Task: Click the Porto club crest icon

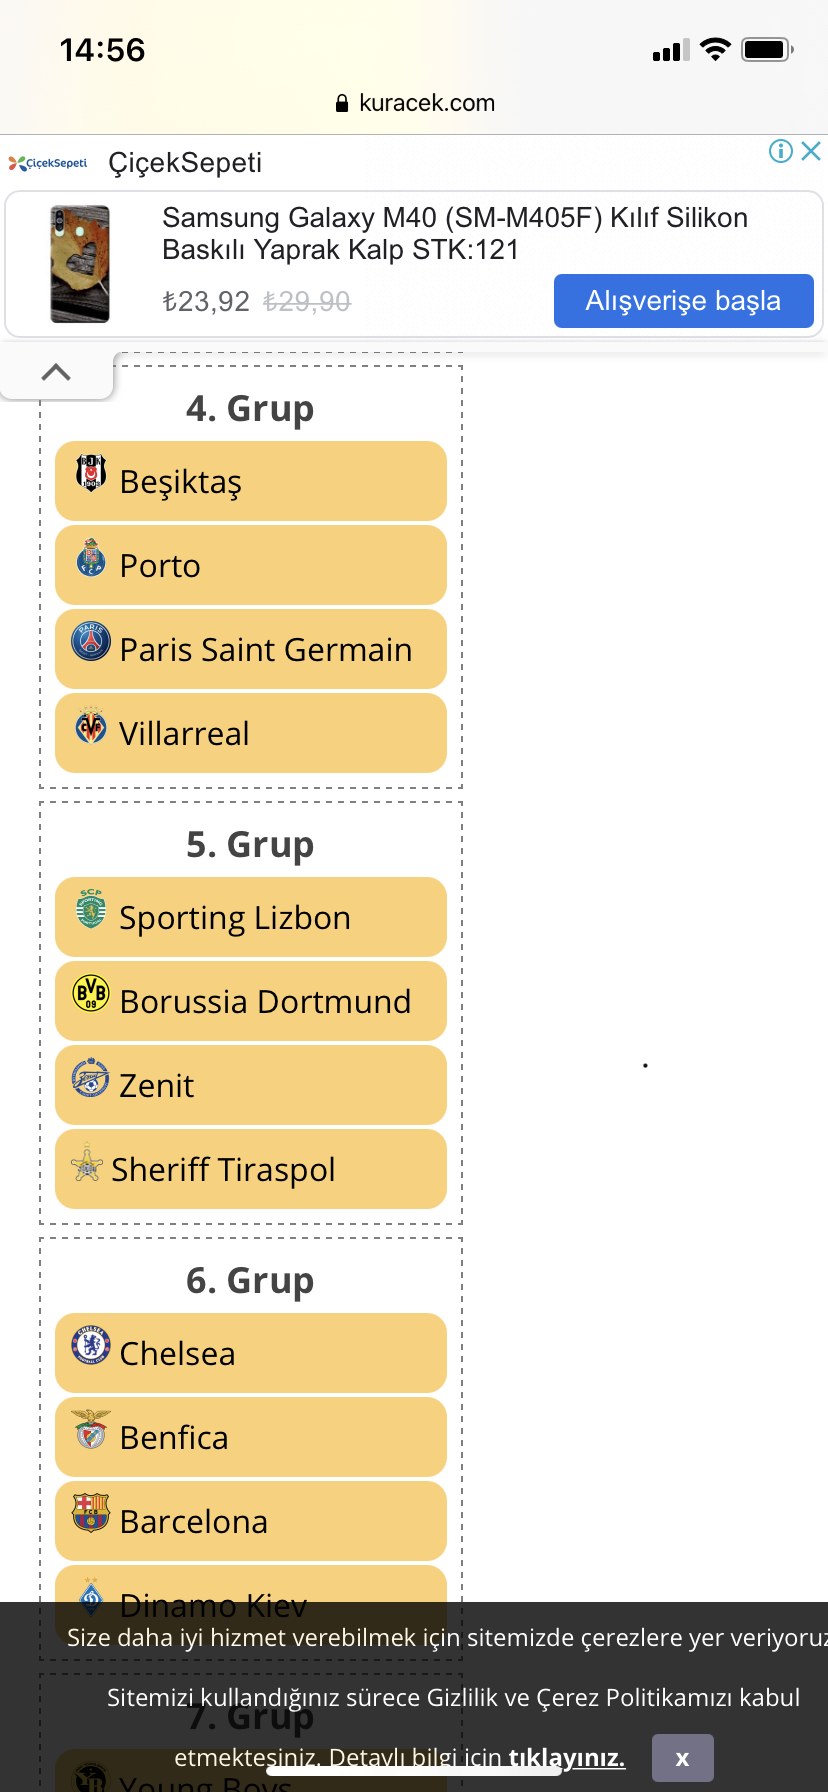Action: pos(91,556)
